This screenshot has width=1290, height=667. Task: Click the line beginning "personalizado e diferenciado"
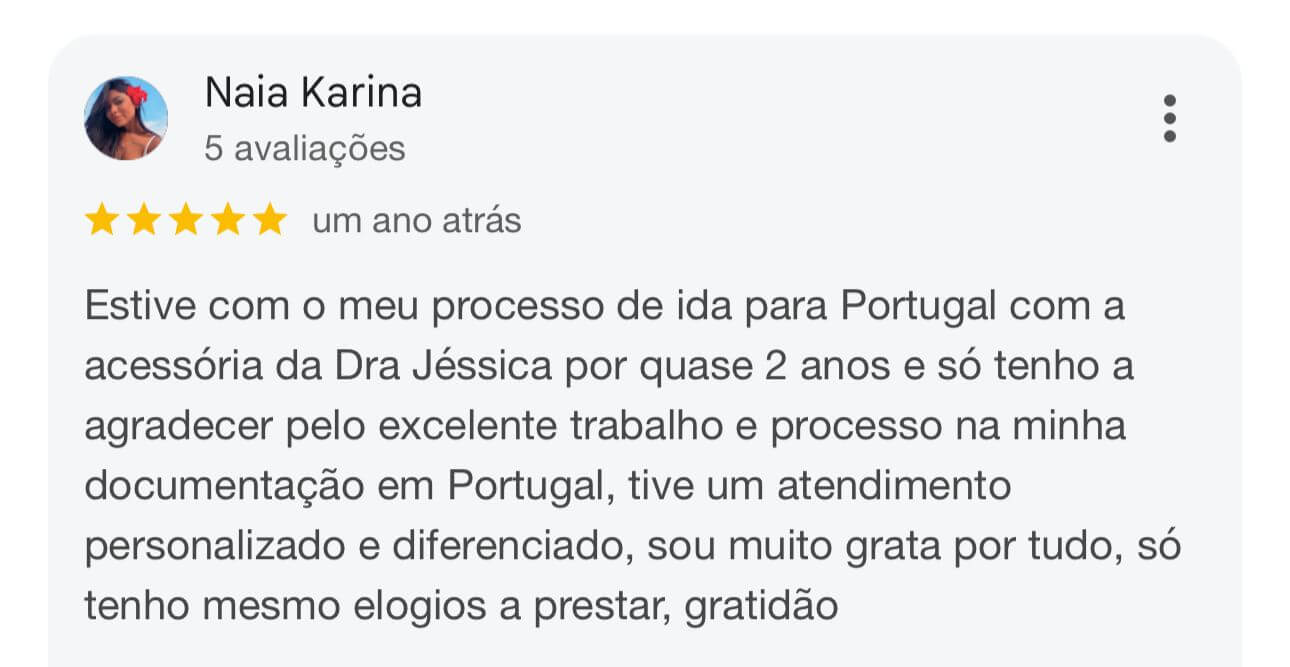(632, 546)
